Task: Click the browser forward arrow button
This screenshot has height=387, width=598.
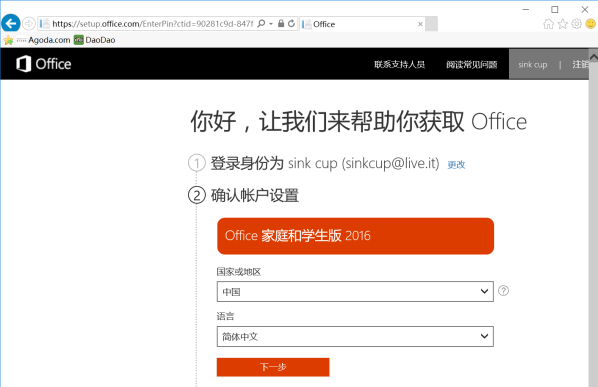Action: pyautogui.click(x=29, y=24)
